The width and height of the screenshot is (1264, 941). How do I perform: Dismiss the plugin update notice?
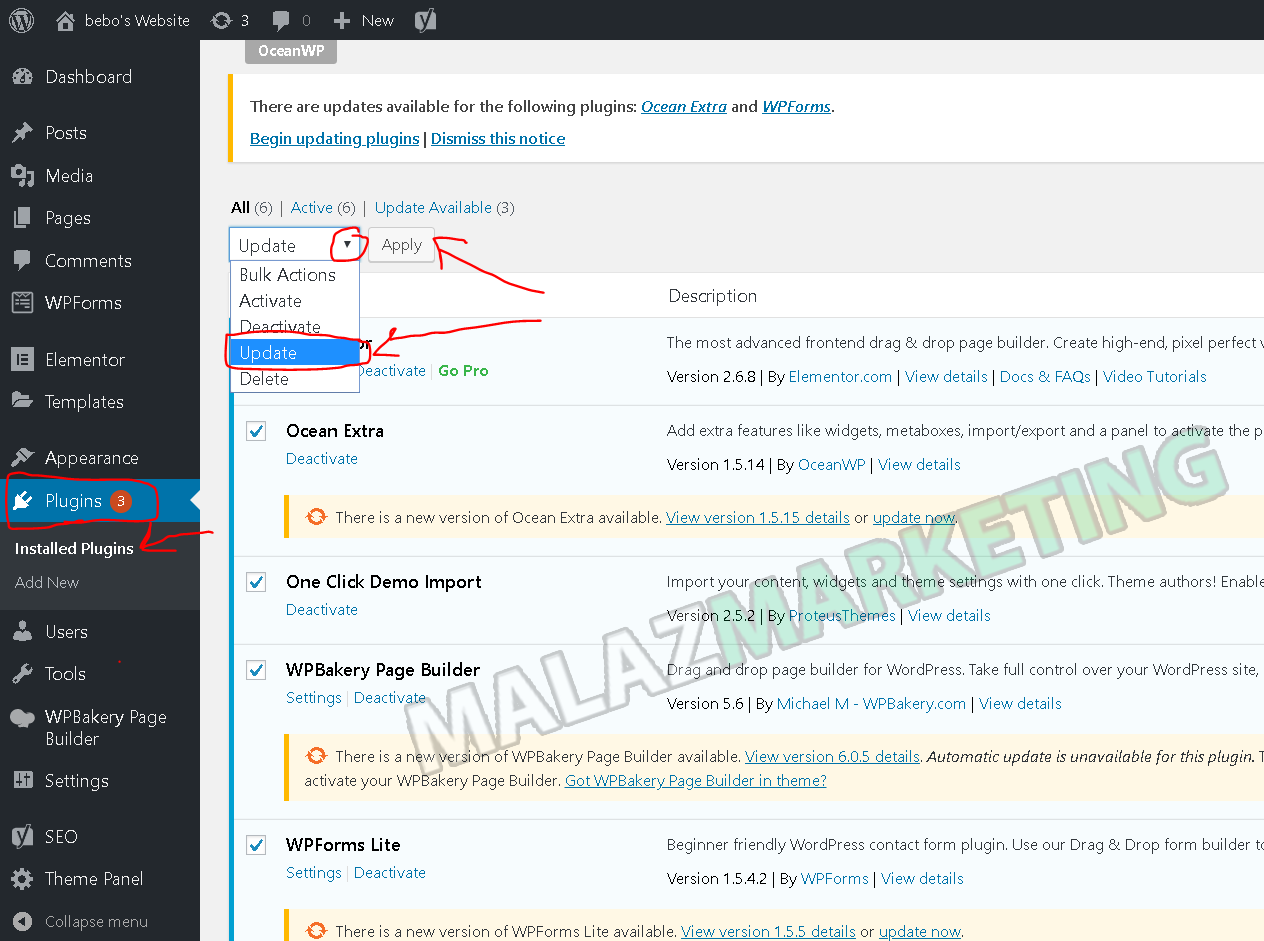pos(497,139)
